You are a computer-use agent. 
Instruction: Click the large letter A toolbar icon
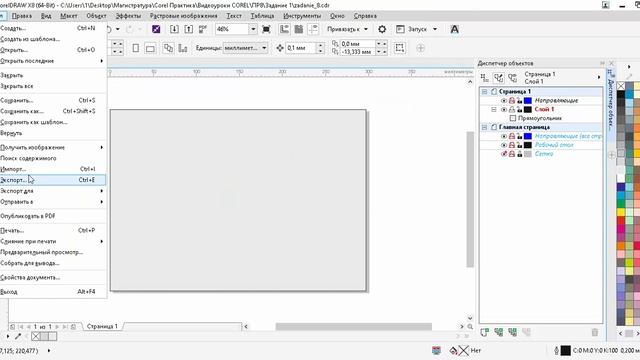coord(454,29)
